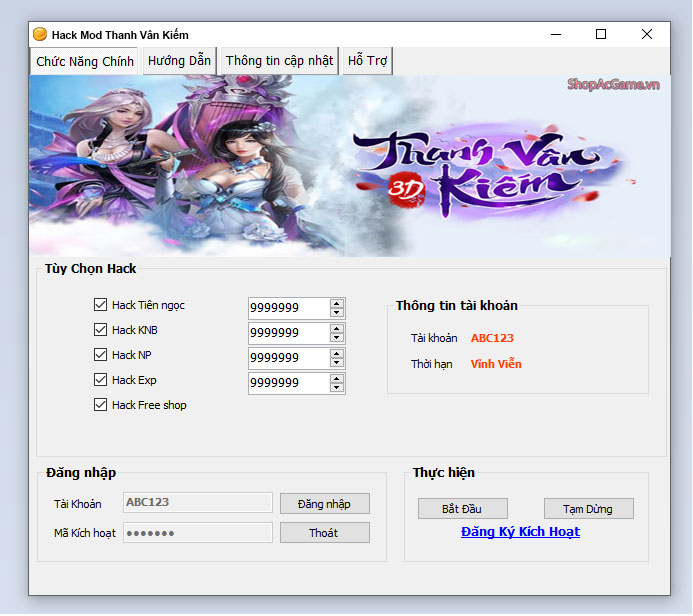Click the Vĩnh Viễn expiry text
The height and width of the screenshot is (616, 693).
coord(496,364)
